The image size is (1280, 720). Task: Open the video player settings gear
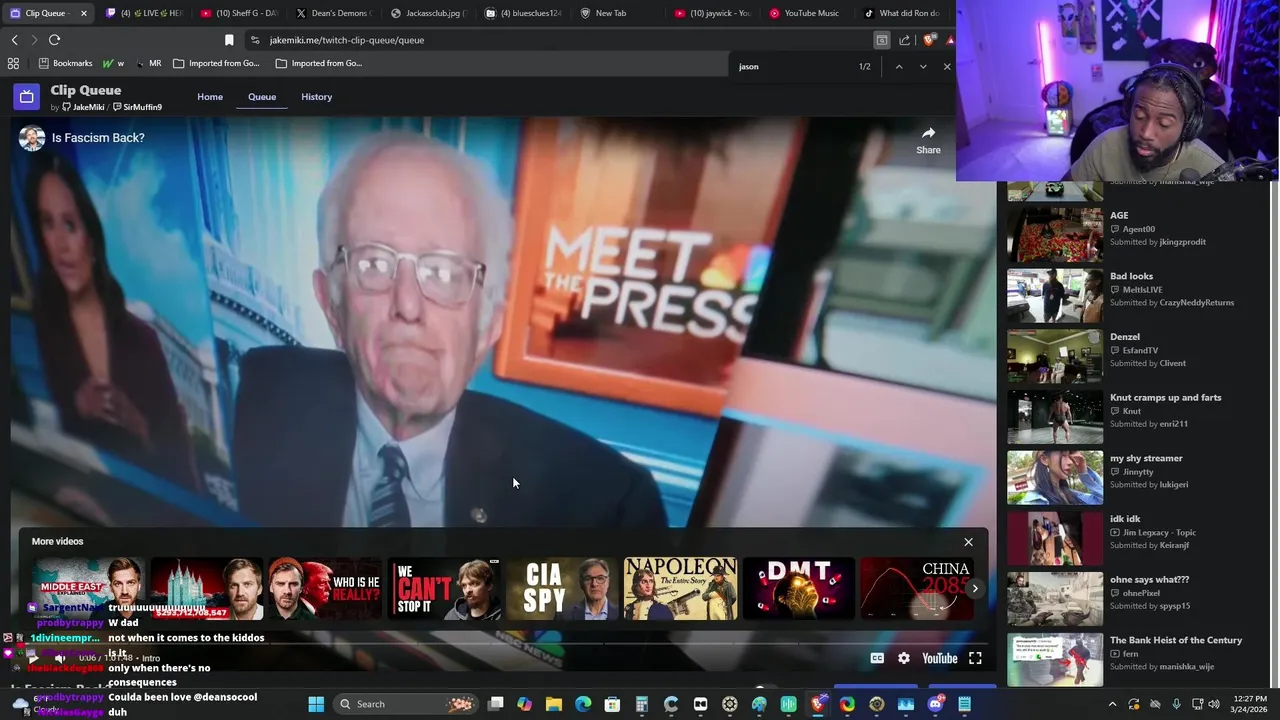coord(904,658)
